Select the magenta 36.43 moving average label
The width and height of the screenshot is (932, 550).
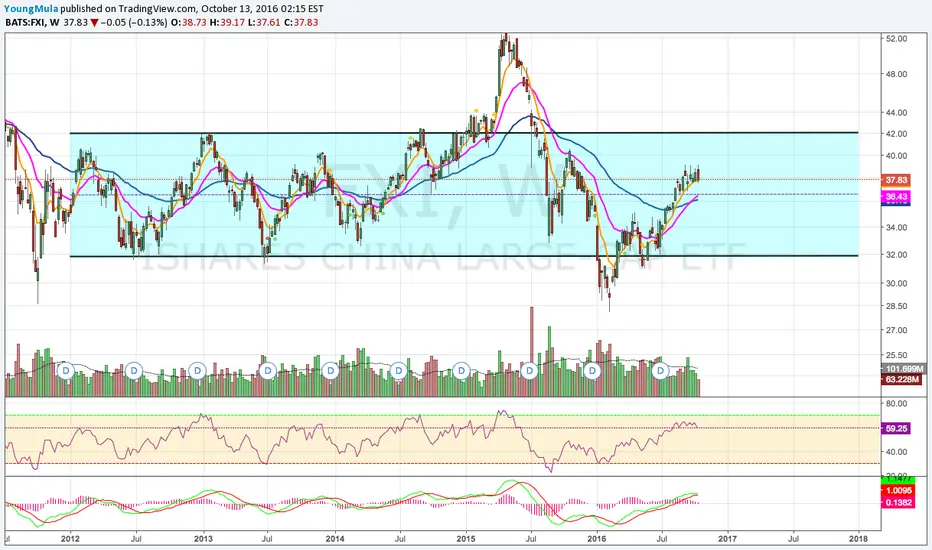[x=896, y=196]
